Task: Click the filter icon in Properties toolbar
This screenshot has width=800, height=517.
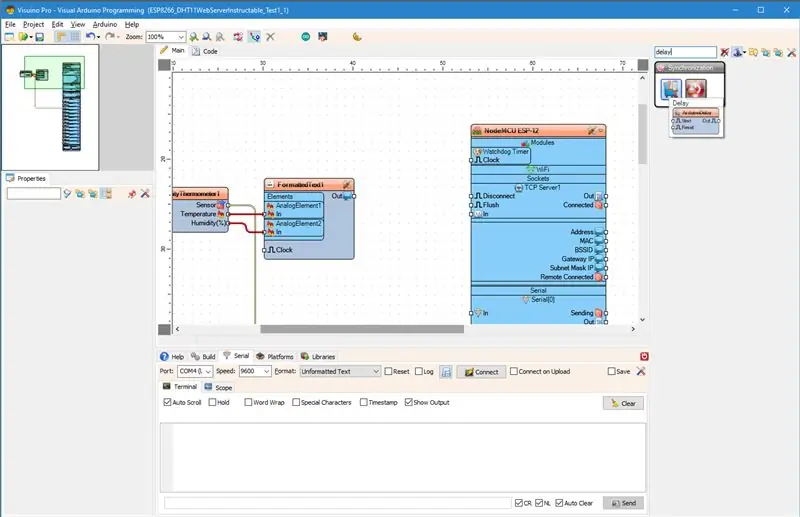Action: (x=67, y=194)
